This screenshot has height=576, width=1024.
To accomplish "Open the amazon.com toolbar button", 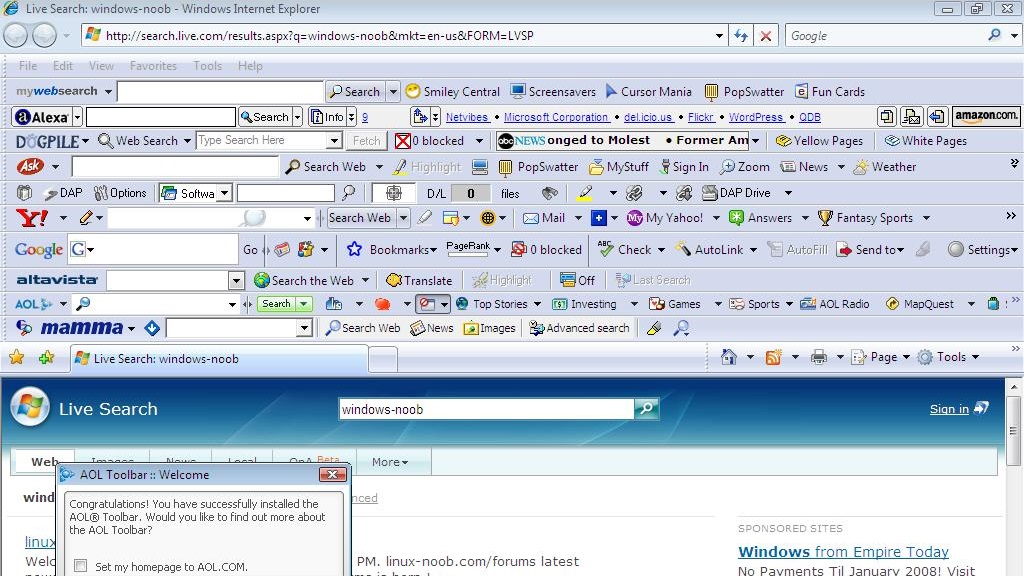I will tap(985, 116).
